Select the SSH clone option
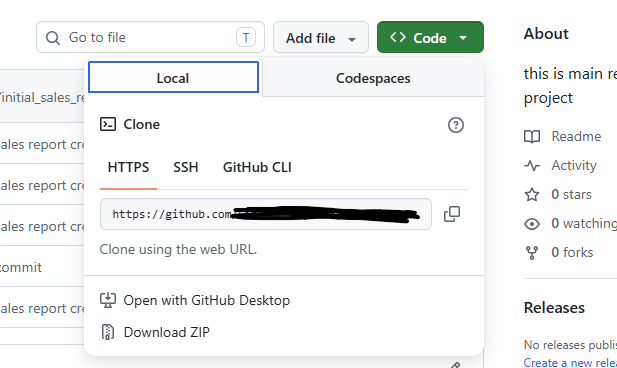The width and height of the screenshot is (617, 368). [x=186, y=168]
